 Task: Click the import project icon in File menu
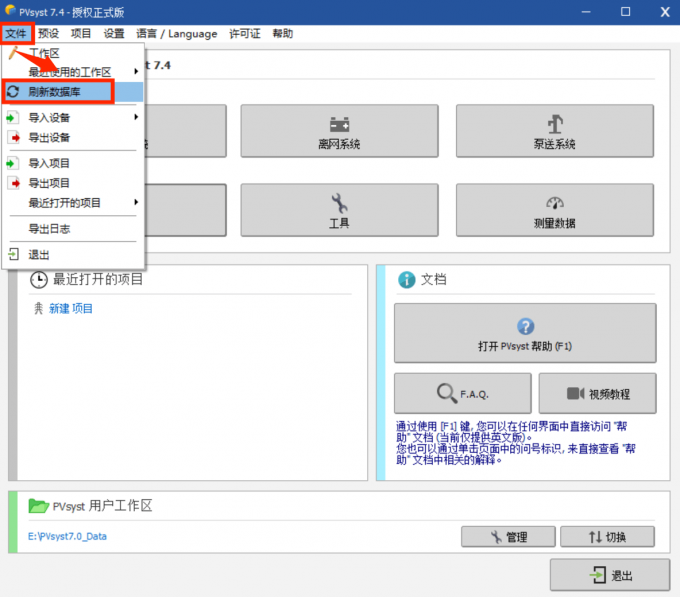(x=13, y=163)
